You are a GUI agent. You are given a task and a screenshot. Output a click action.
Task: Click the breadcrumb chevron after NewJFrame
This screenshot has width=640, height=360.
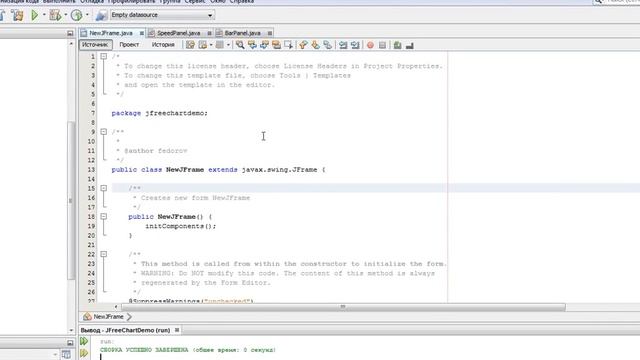pos(129,317)
